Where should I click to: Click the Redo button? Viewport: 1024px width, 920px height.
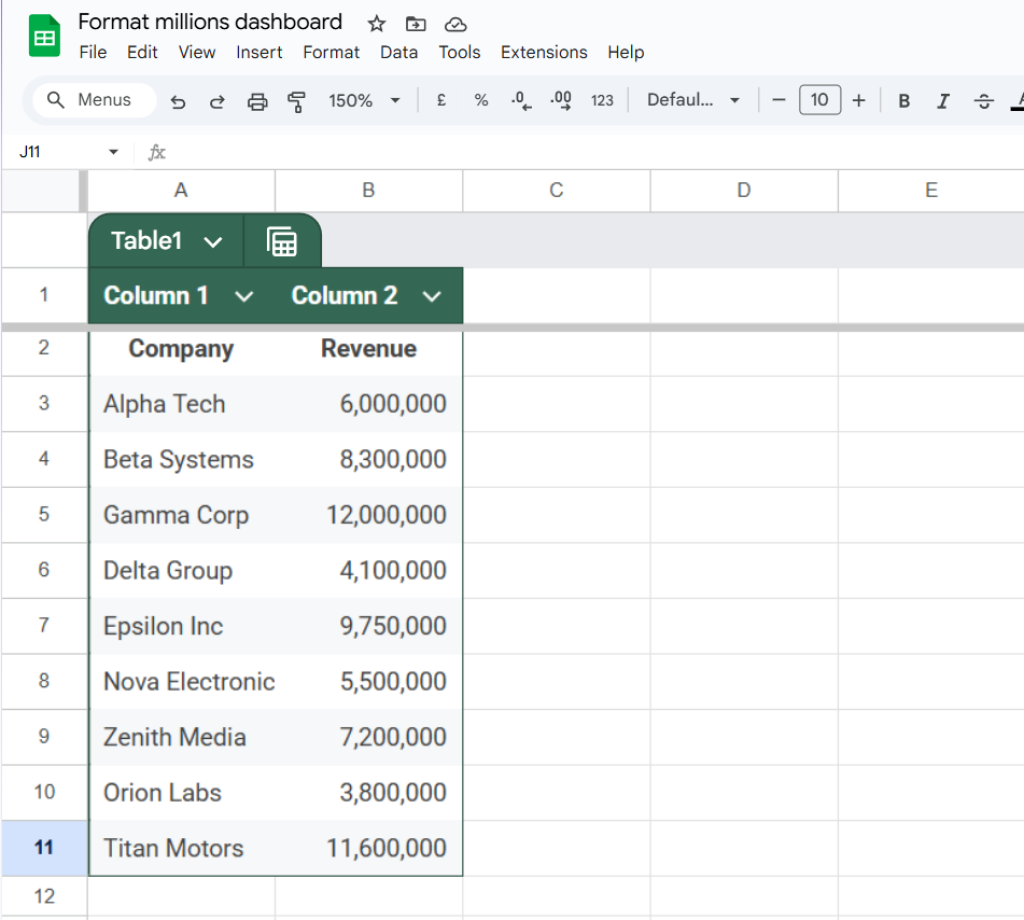pyautogui.click(x=218, y=100)
